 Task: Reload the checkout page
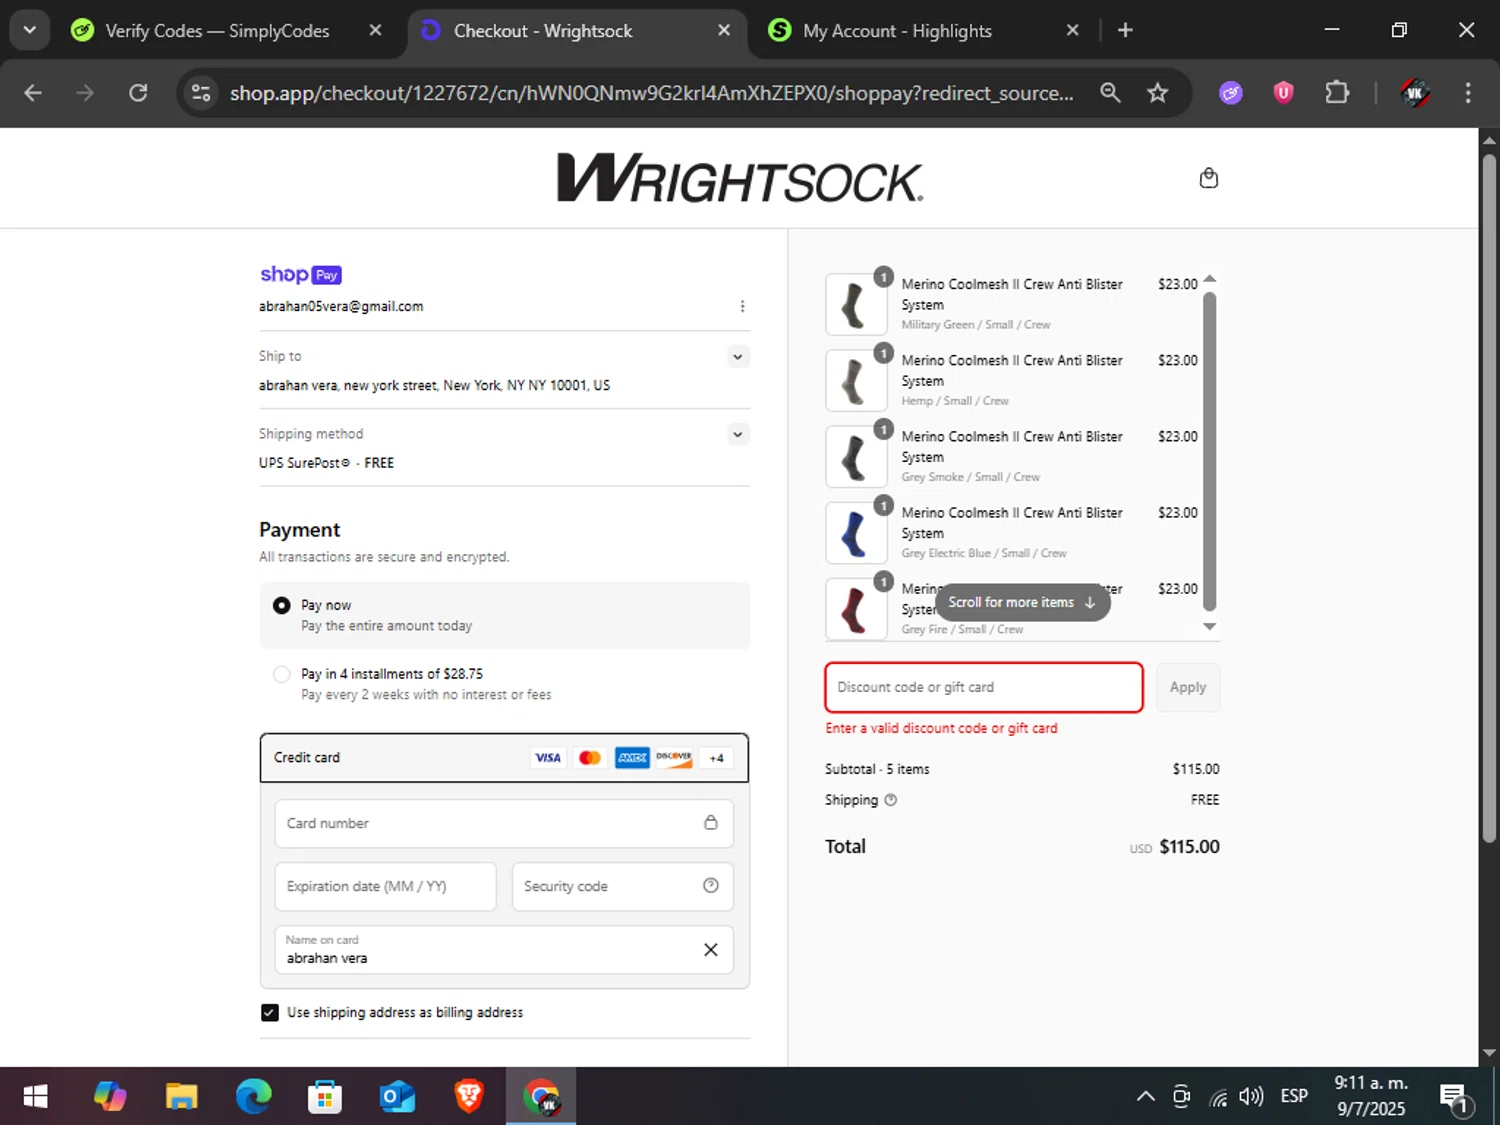(138, 93)
